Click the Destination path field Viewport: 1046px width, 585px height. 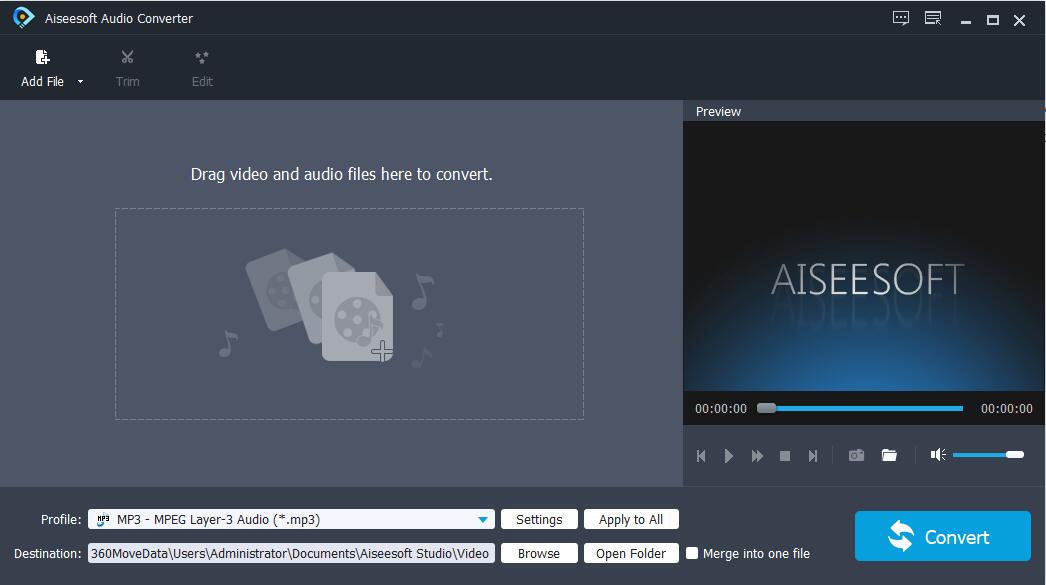pos(290,553)
